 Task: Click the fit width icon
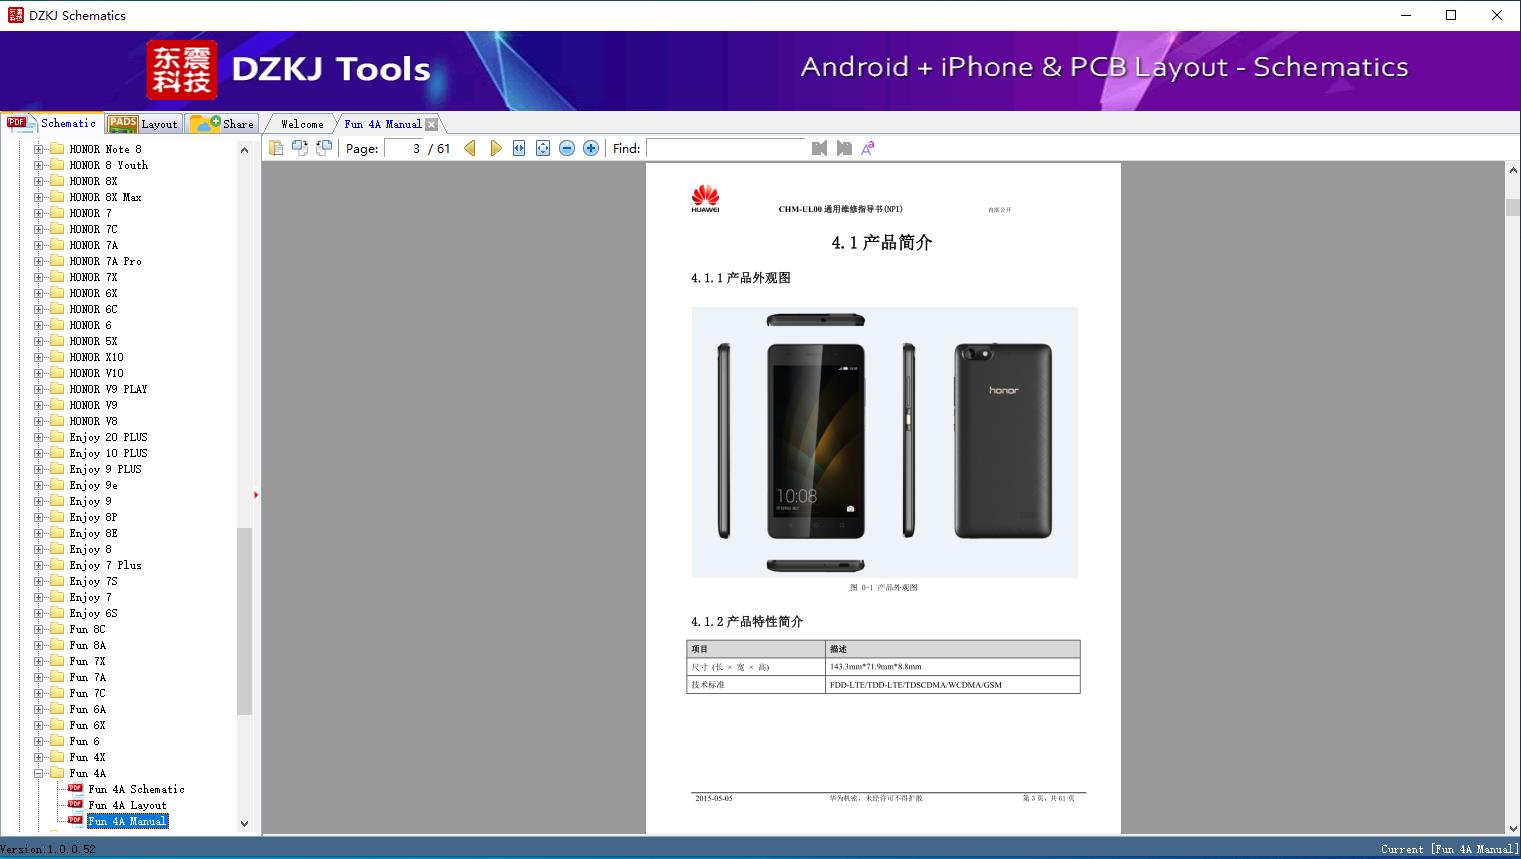click(519, 148)
